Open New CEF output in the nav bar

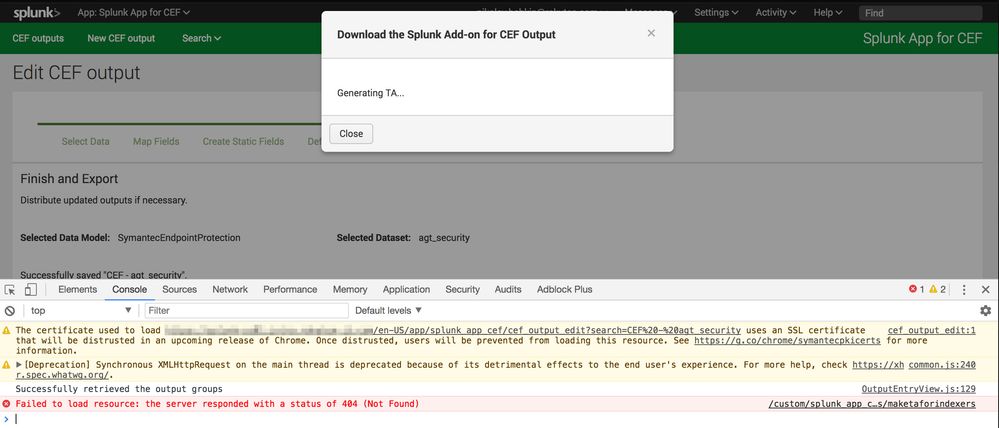tap(121, 38)
